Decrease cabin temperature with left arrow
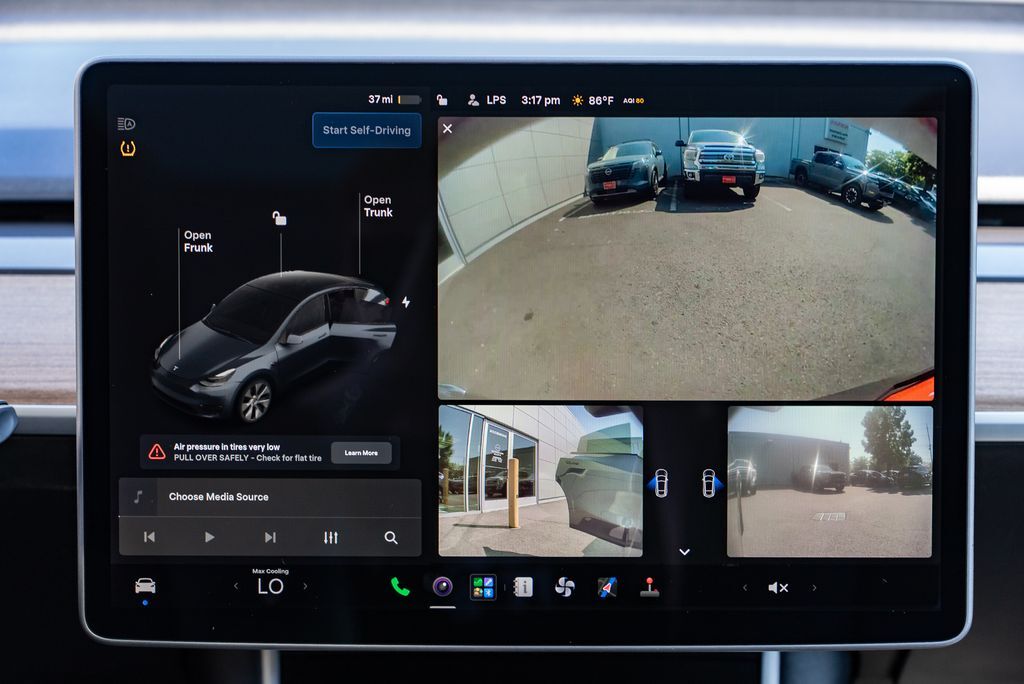Image resolution: width=1024 pixels, height=684 pixels. pos(236,586)
